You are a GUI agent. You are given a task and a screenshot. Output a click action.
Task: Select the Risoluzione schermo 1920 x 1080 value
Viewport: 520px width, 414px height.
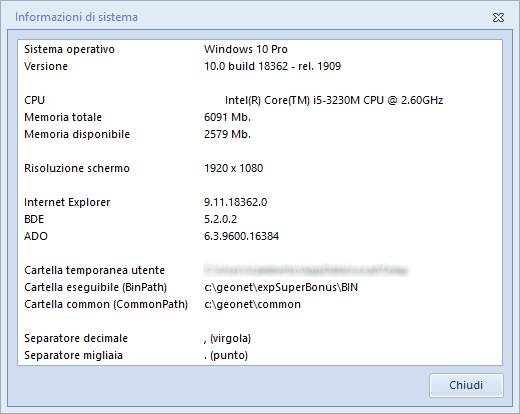(233, 168)
